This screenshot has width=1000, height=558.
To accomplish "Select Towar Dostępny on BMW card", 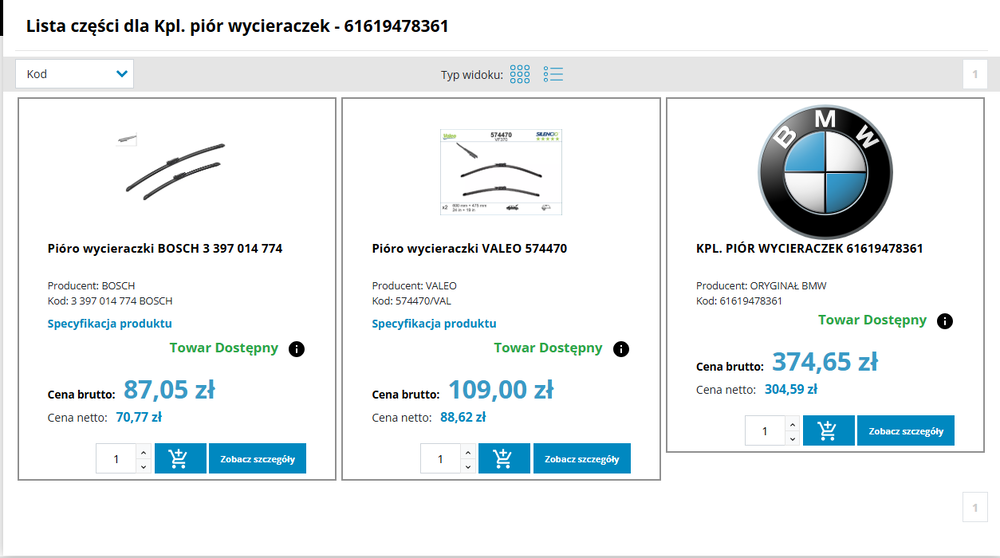I will (x=872, y=320).
